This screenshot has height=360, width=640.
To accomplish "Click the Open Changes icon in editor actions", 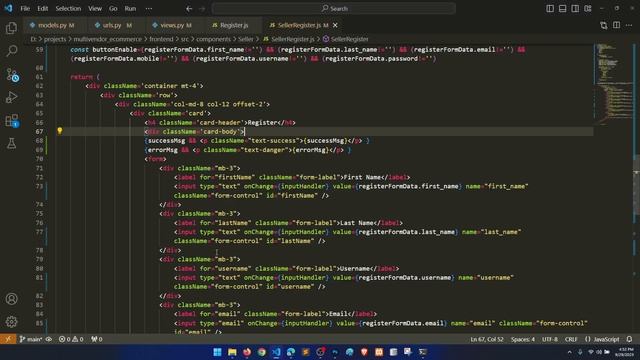I will (604, 25).
